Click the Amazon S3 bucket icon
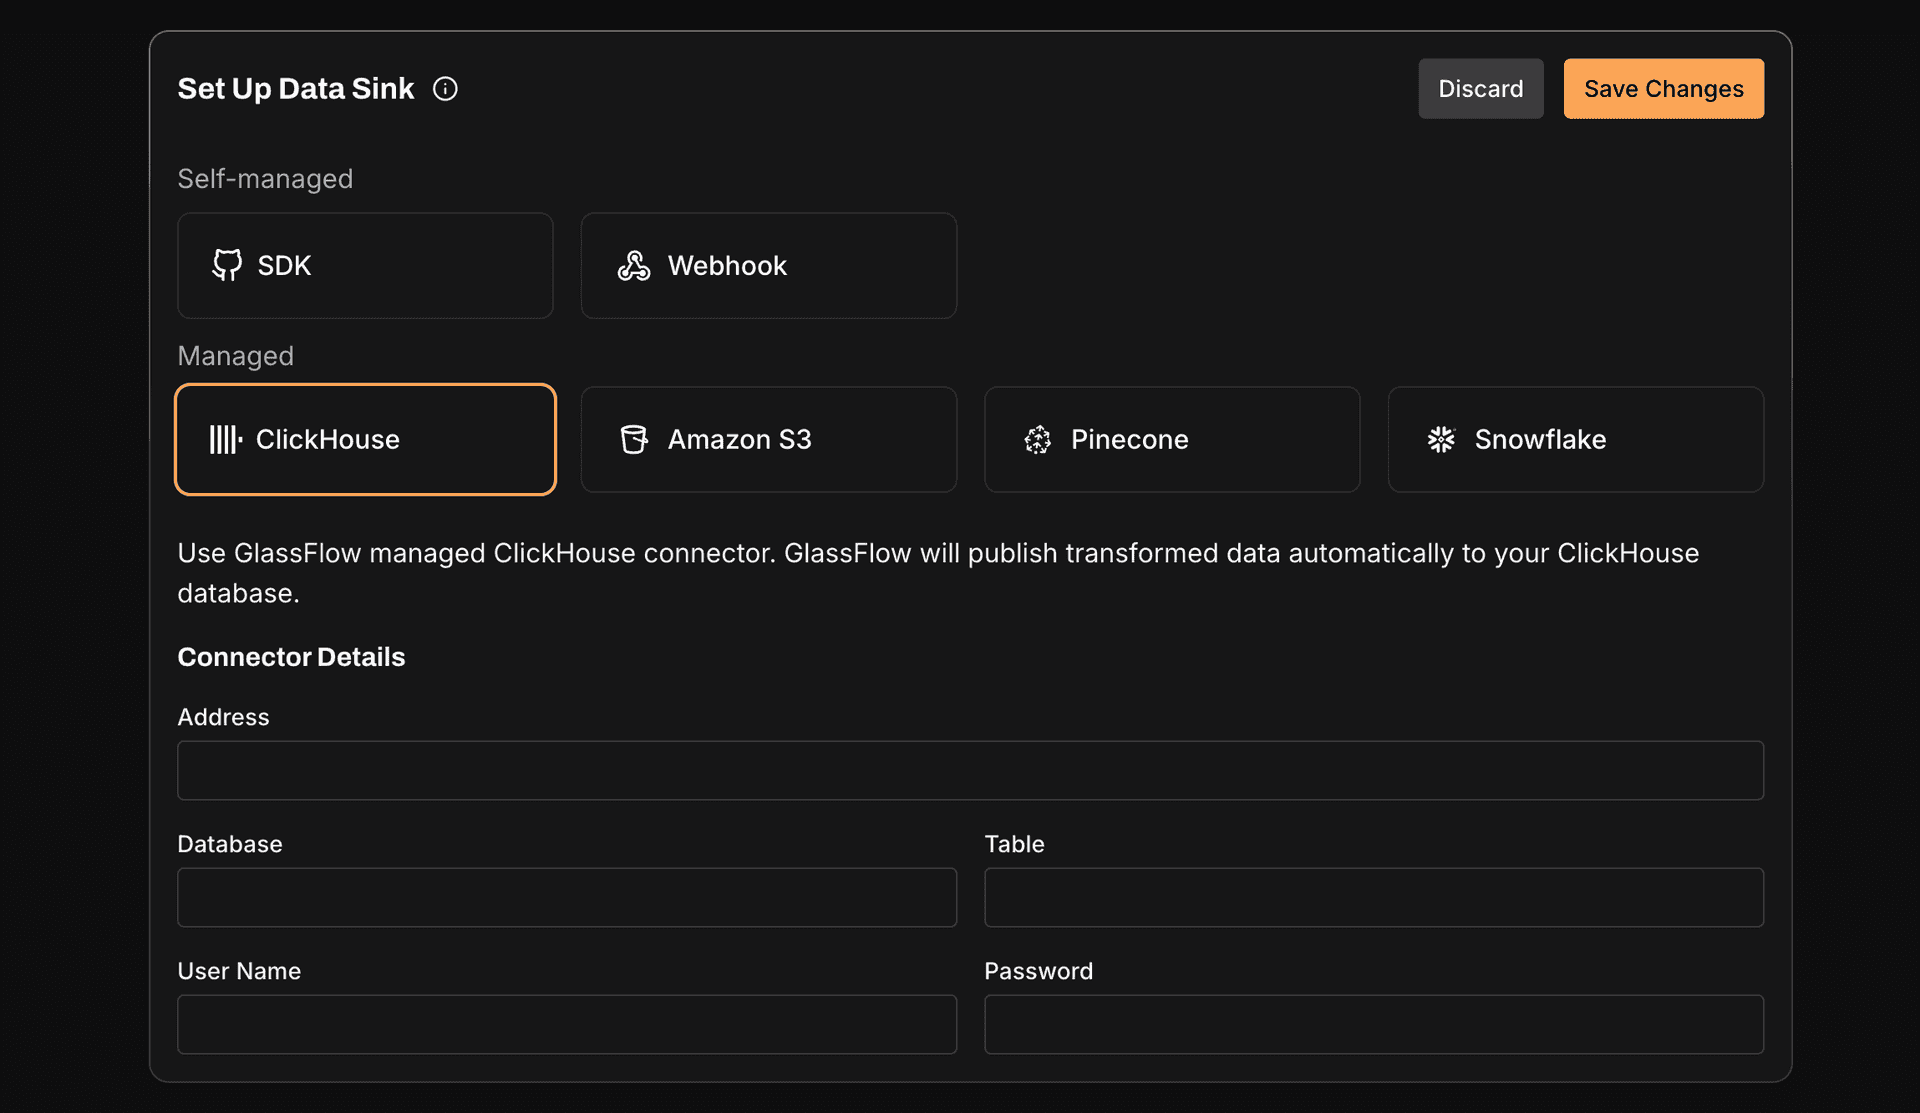The image size is (1920, 1113). click(x=633, y=439)
